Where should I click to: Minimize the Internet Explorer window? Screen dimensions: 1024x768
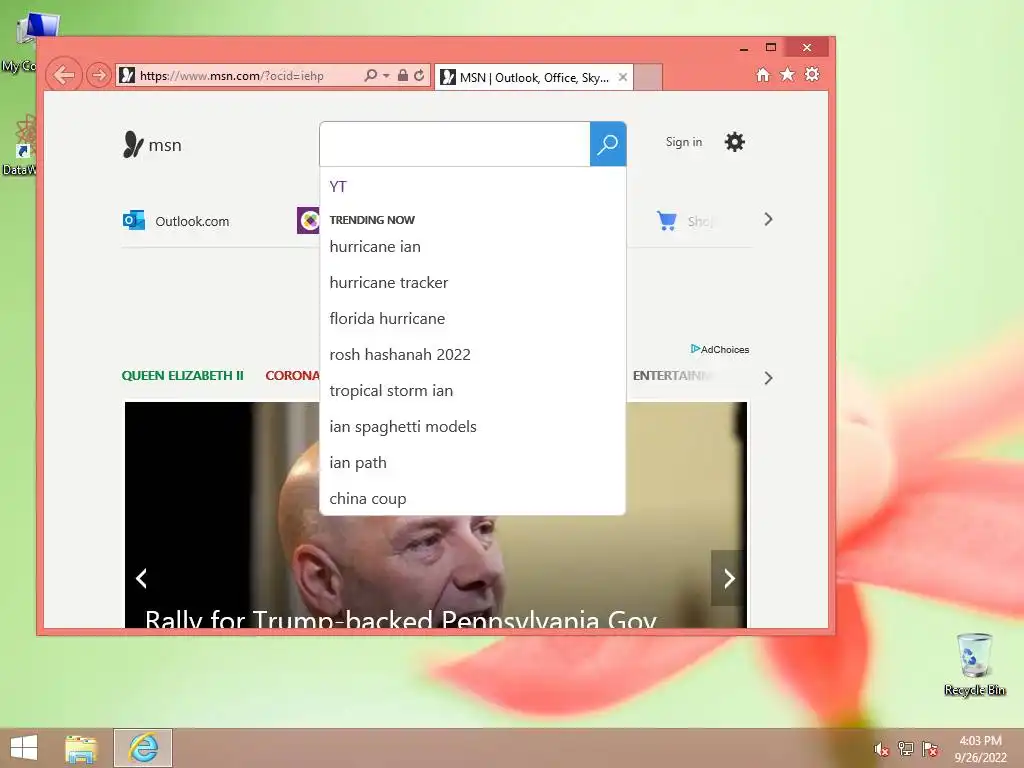(x=744, y=48)
